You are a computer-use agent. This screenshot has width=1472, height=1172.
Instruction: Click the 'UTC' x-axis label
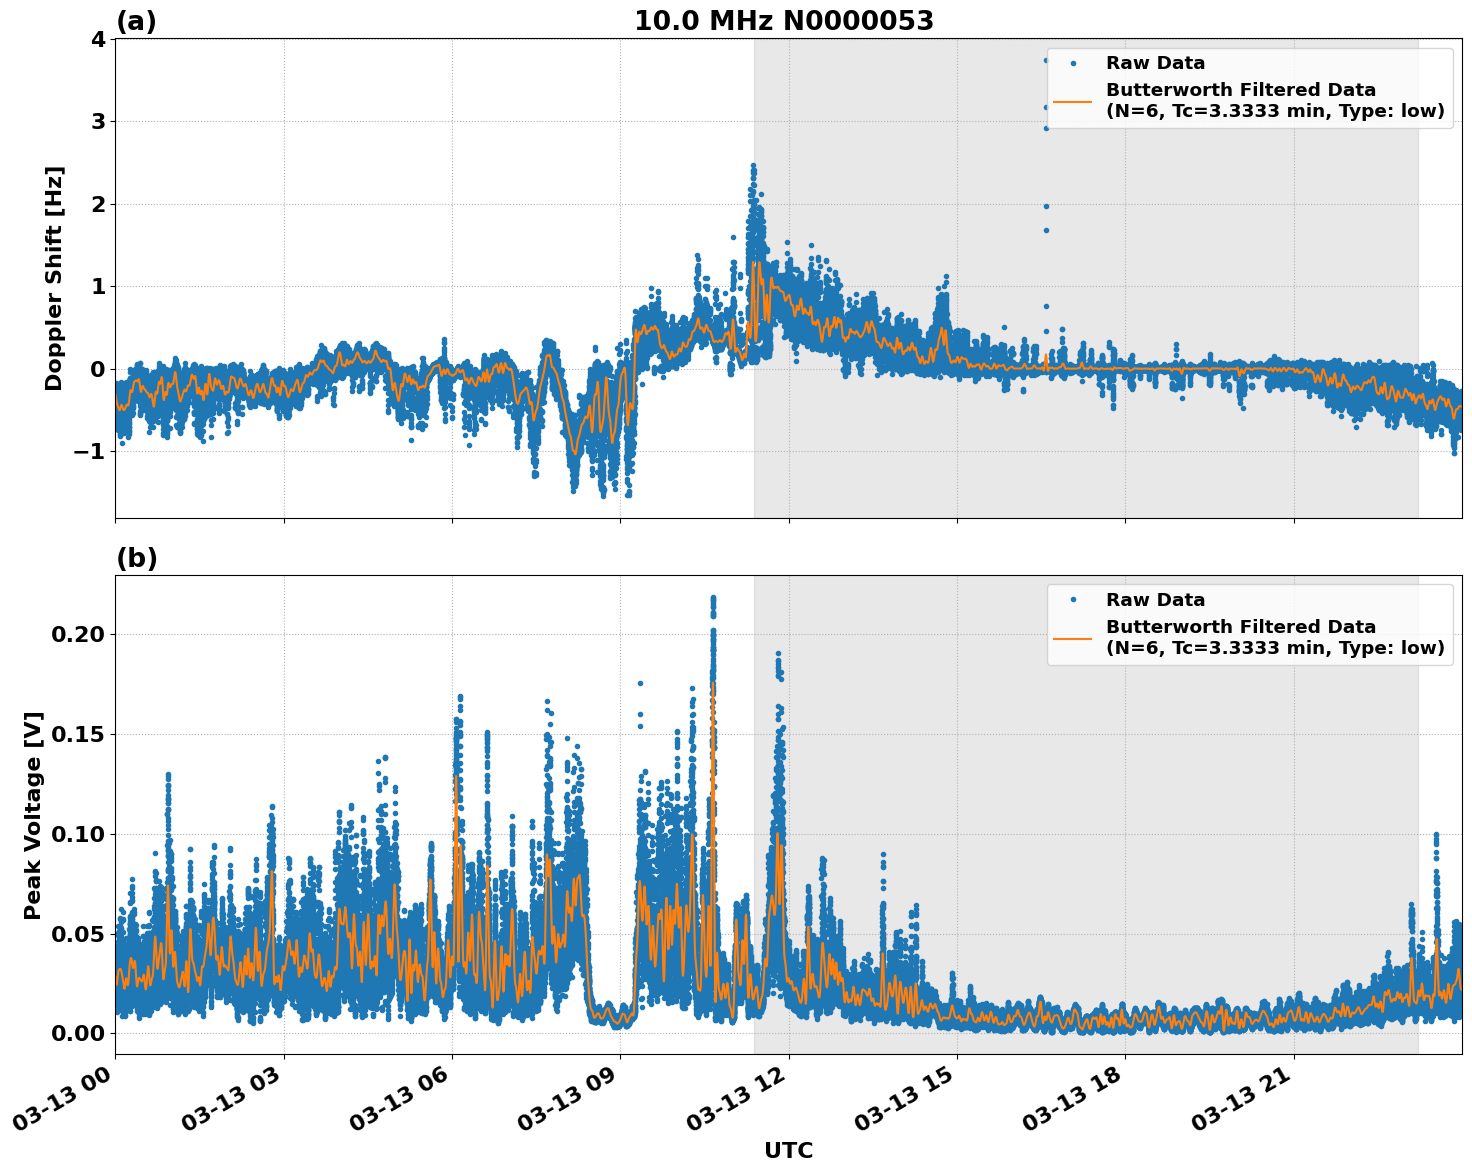pyautogui.click(x=789, y=1150)
